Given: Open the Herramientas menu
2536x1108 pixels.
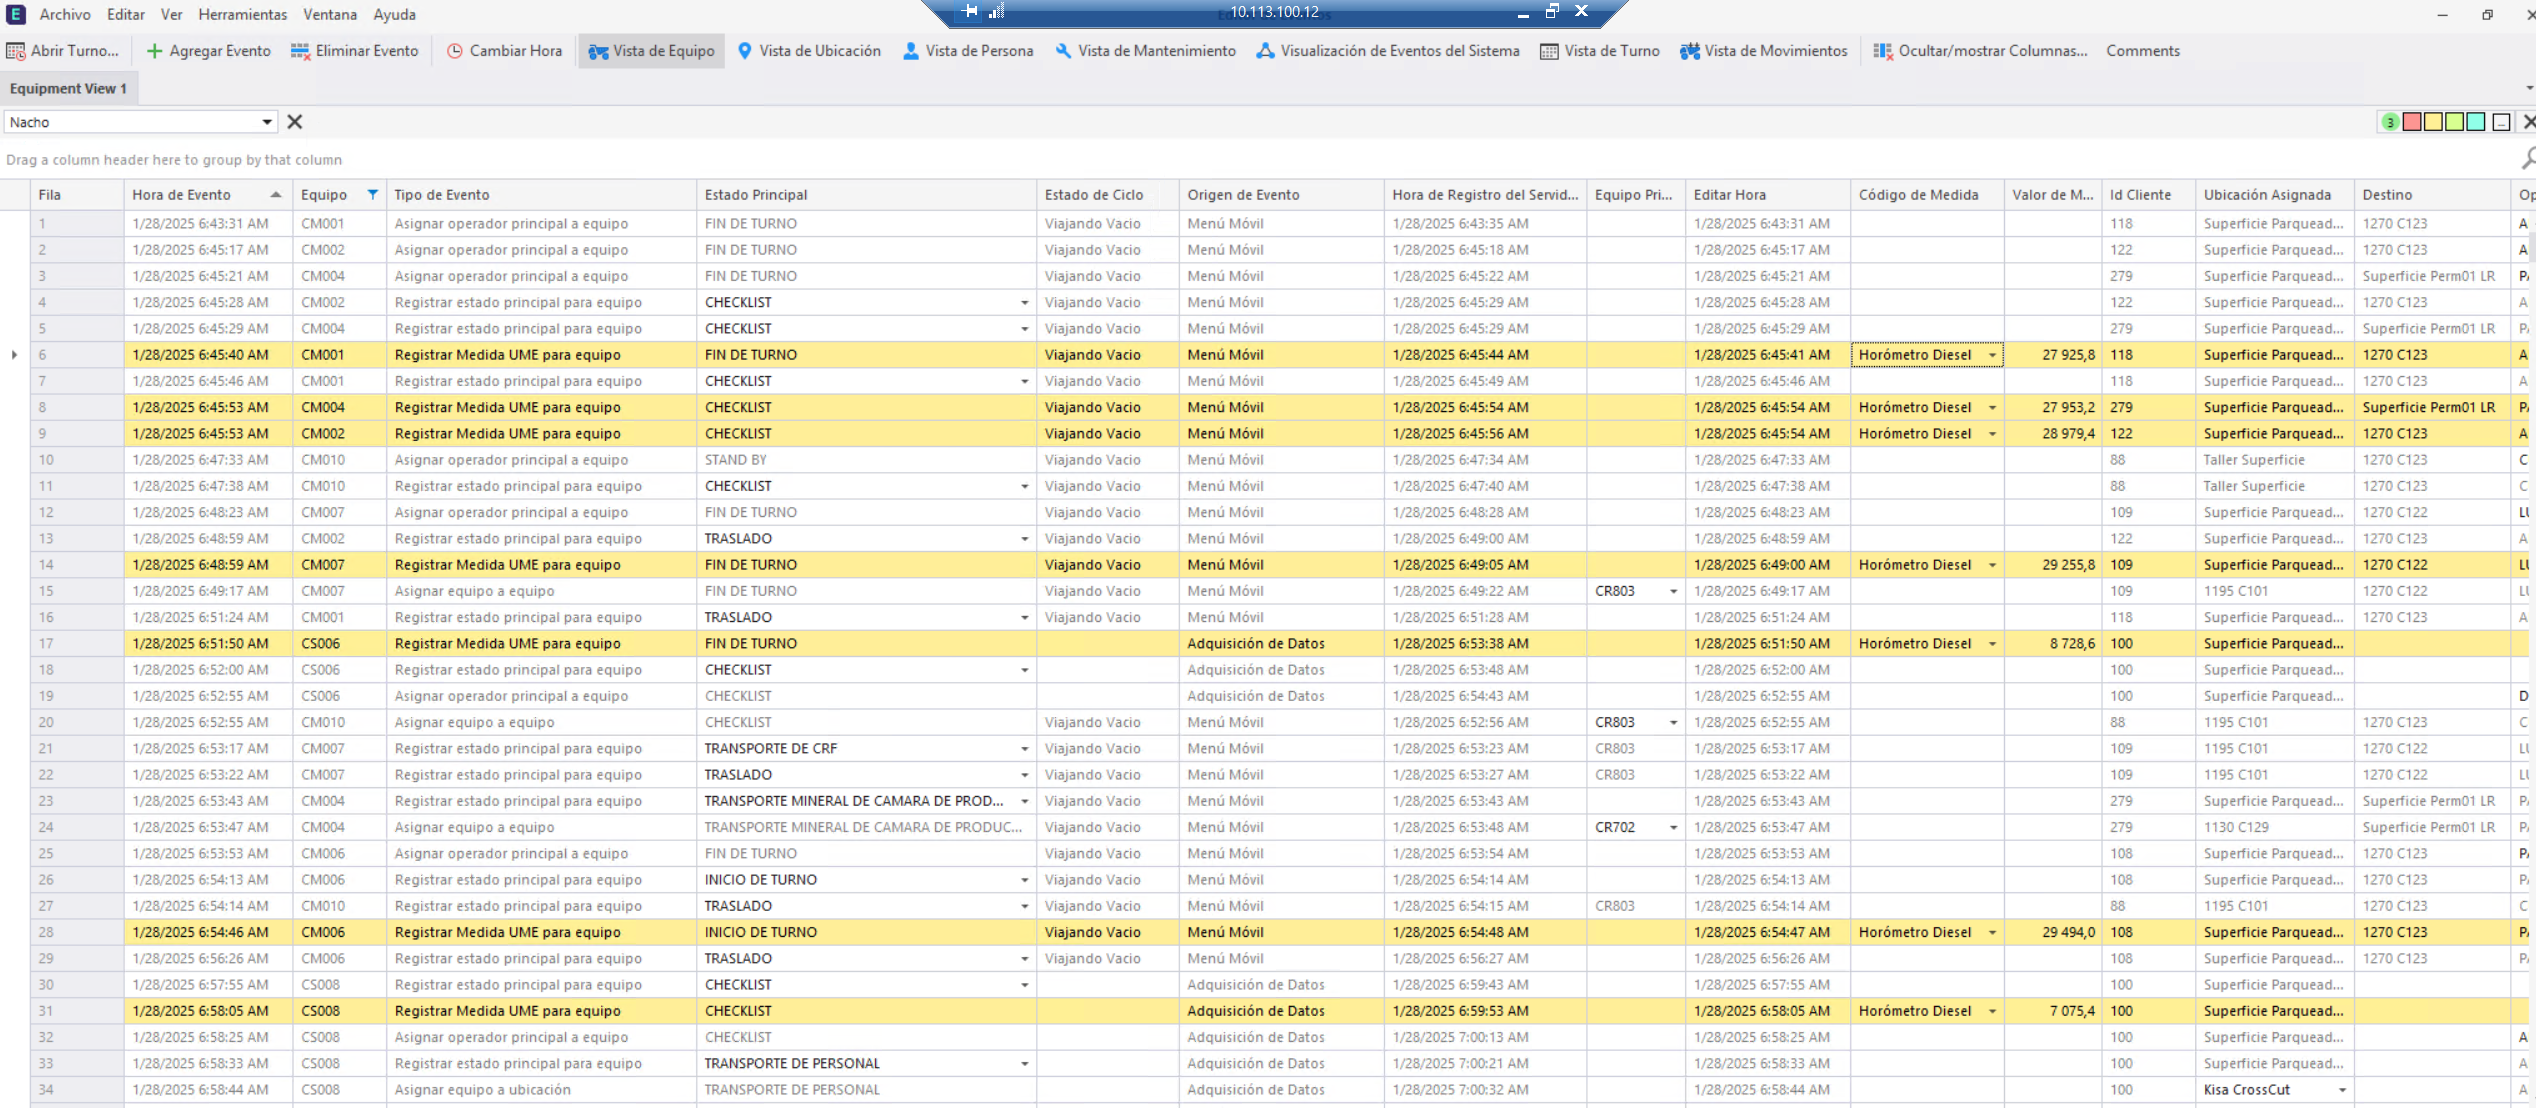Looking at the screenshot, I should click(x=242, y=14).
